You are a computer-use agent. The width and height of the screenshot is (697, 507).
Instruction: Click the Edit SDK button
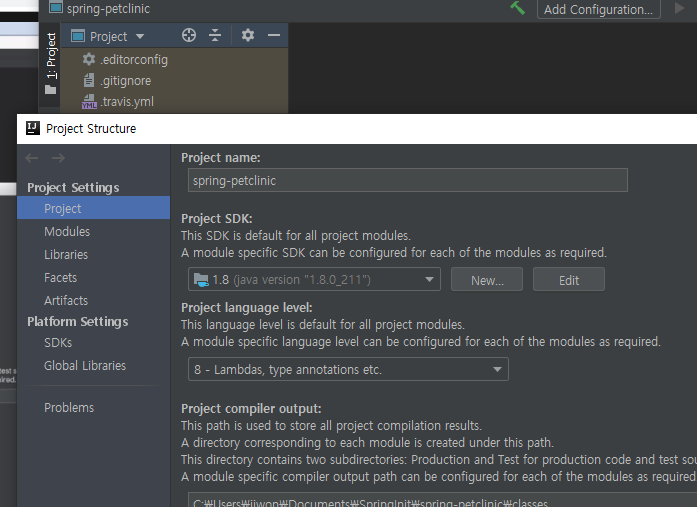tap(569, 280)
